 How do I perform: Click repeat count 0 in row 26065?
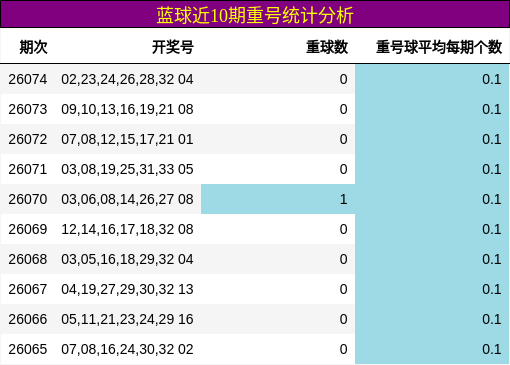click(344, 349)
